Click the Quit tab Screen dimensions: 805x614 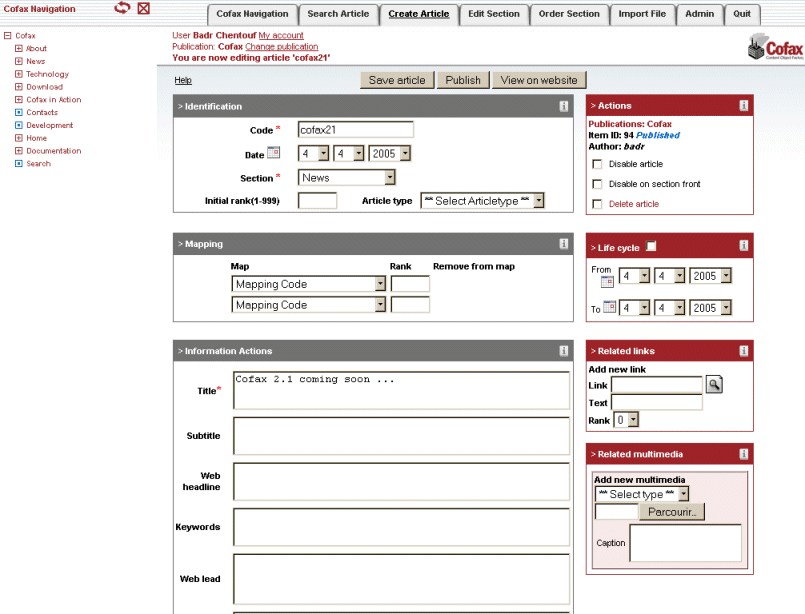coord(742,14)
